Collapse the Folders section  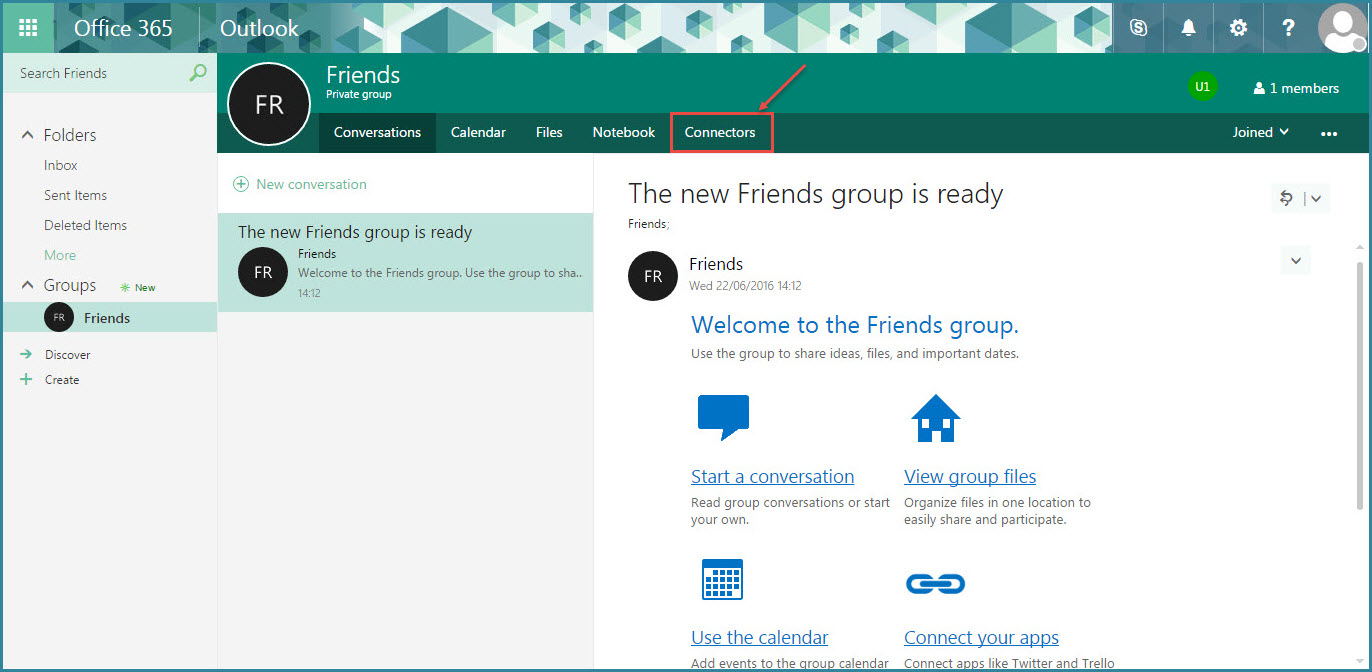(x=27, y=135)
